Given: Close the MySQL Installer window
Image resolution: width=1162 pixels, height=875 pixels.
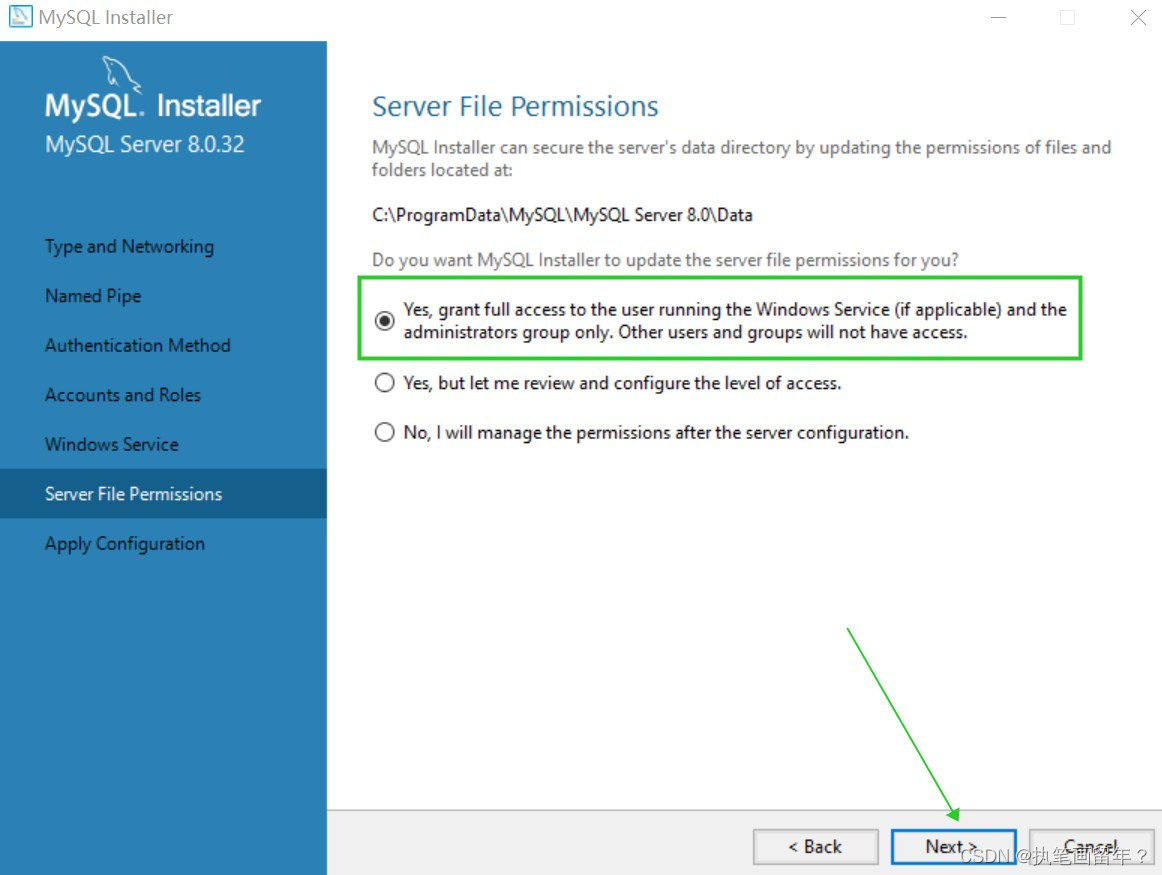Looking at the screenshot, I should coord(1138,17).
